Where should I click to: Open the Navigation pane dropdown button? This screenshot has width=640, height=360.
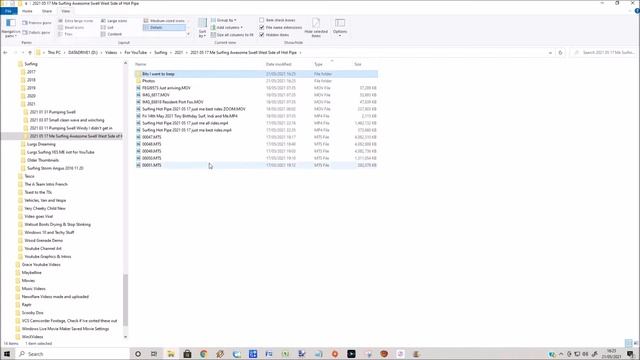click(10, 28)
